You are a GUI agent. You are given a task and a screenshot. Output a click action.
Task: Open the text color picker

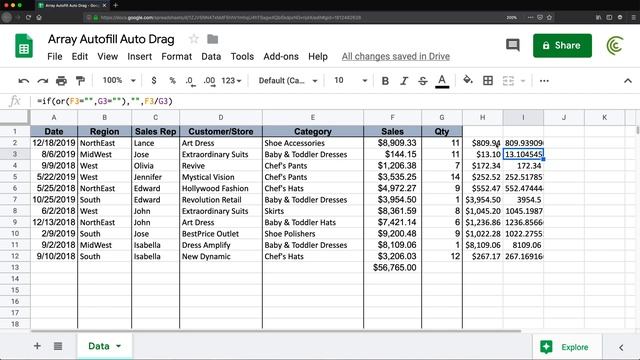click(x=442, y=81)
